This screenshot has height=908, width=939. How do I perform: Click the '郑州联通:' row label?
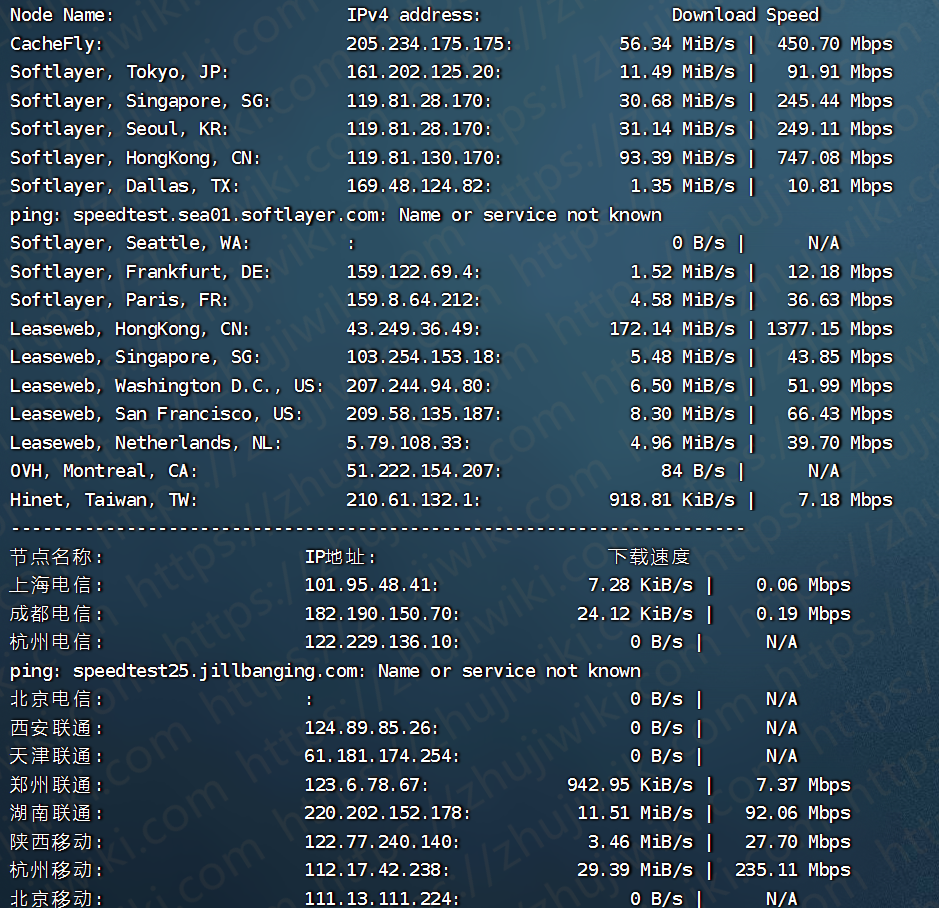[x=56, y=785]
